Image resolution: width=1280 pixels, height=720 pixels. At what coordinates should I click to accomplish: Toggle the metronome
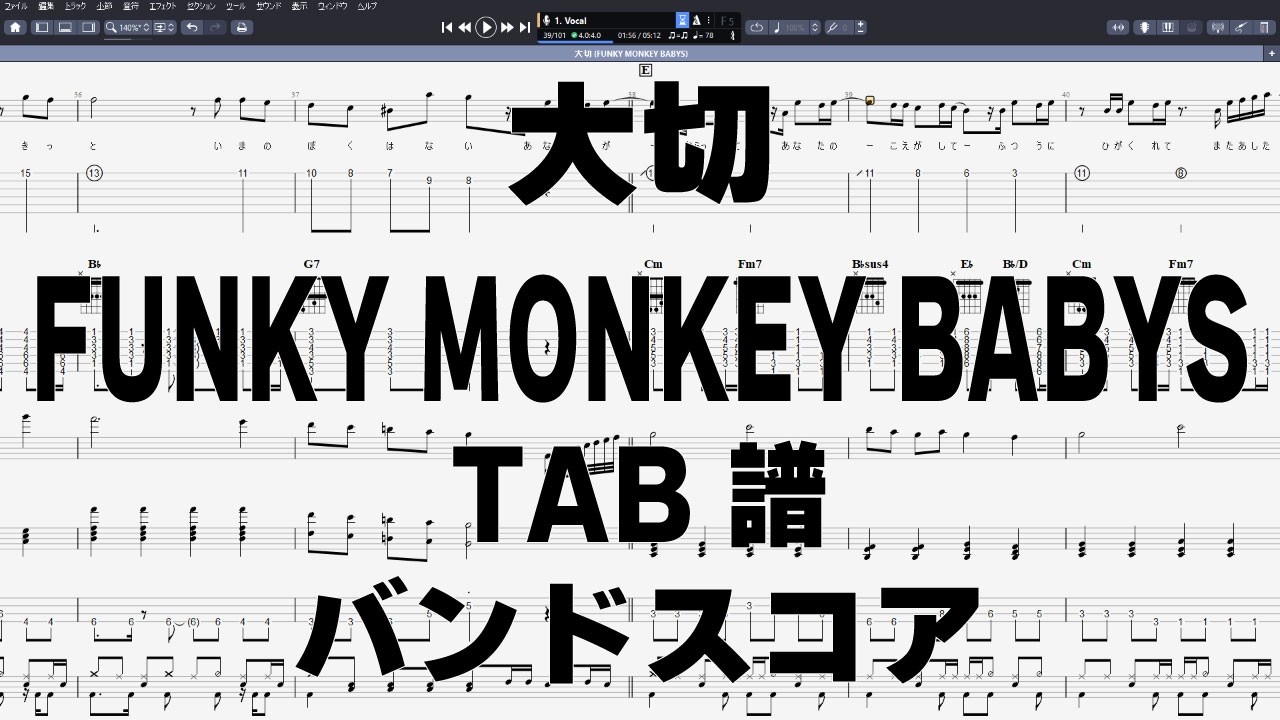click(696, 20)
